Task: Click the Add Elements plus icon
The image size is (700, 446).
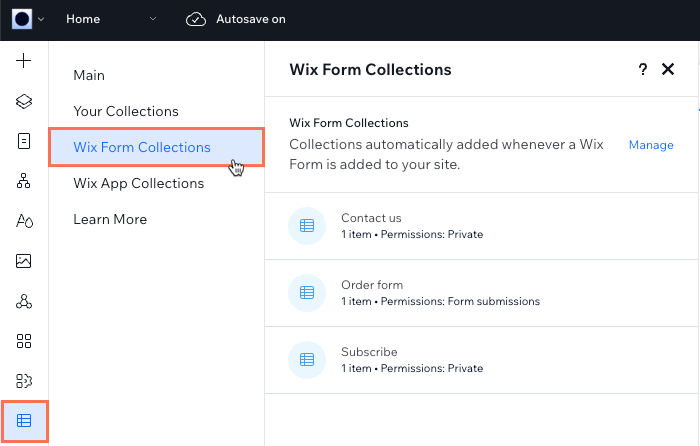Action: [x=24, y=61]
